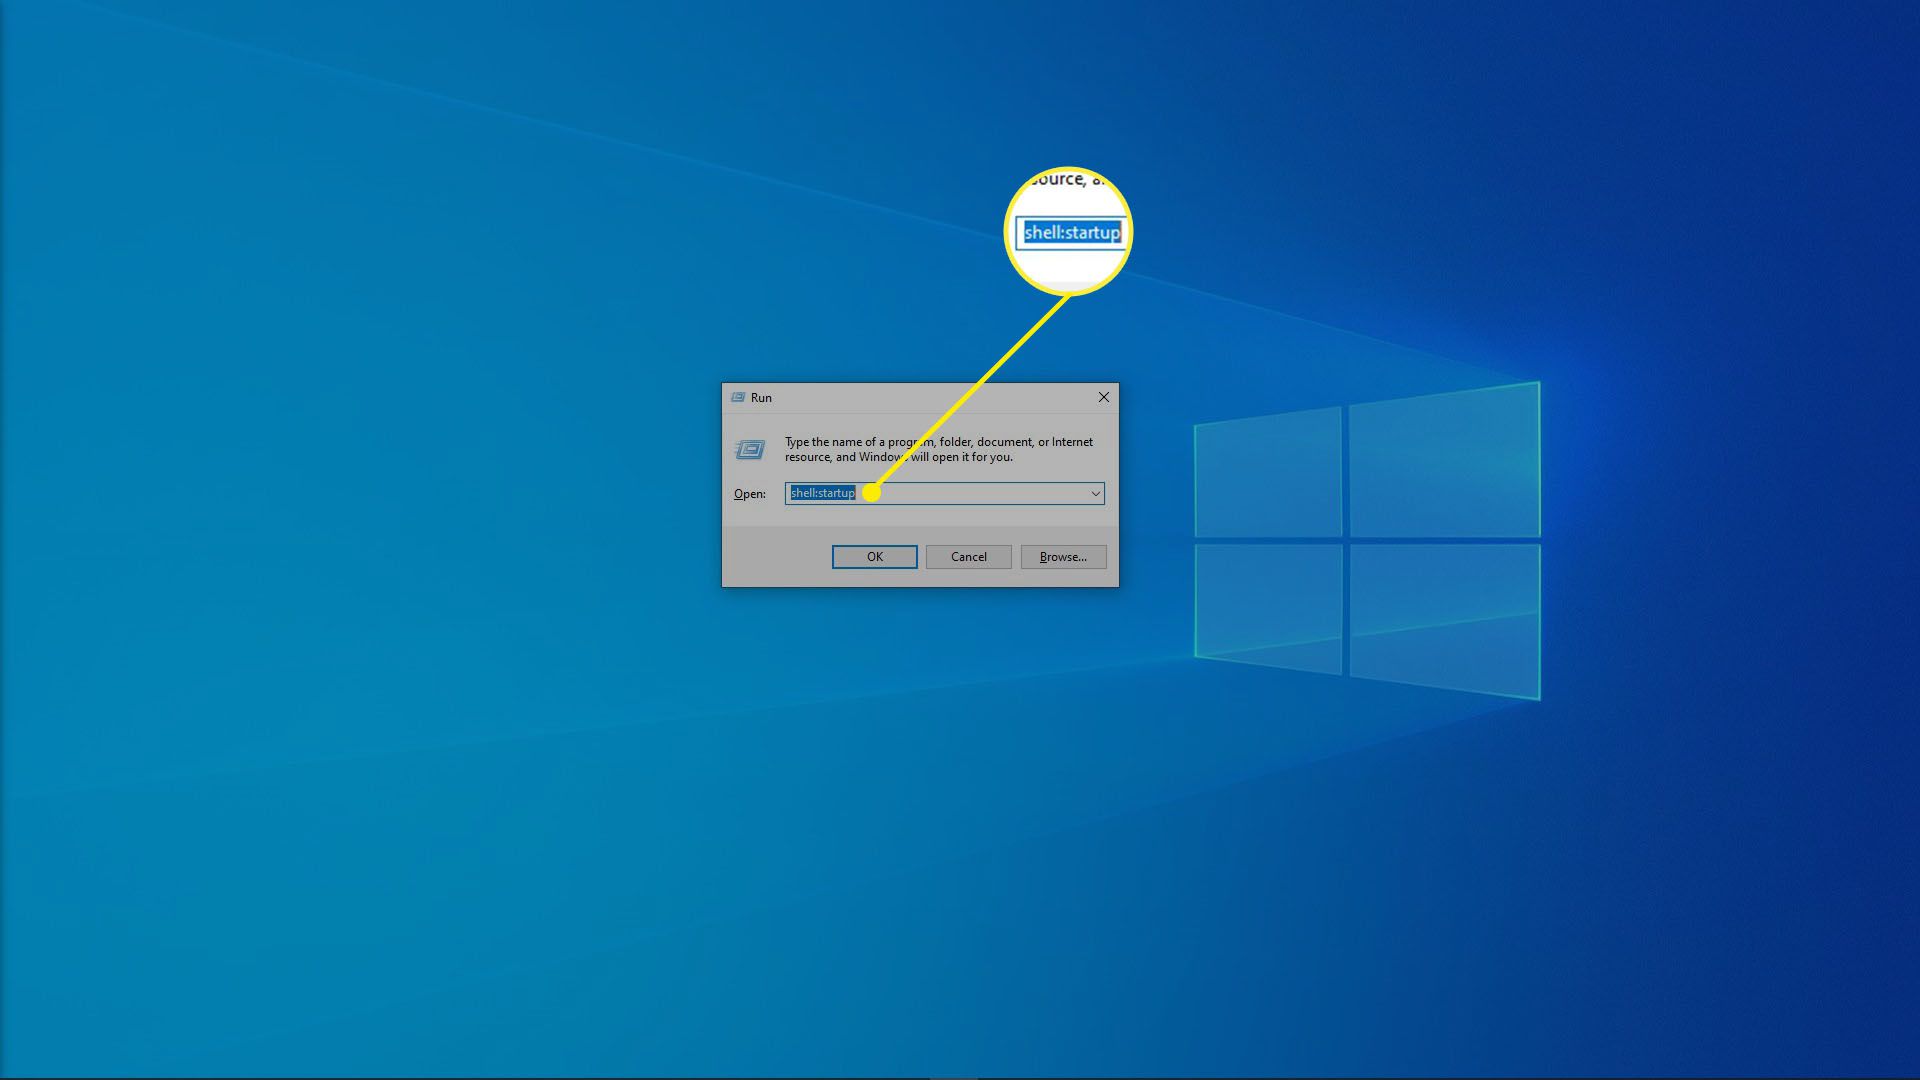Click the Run title bar text
The image size is (1920, 1080).
[761, 397]
